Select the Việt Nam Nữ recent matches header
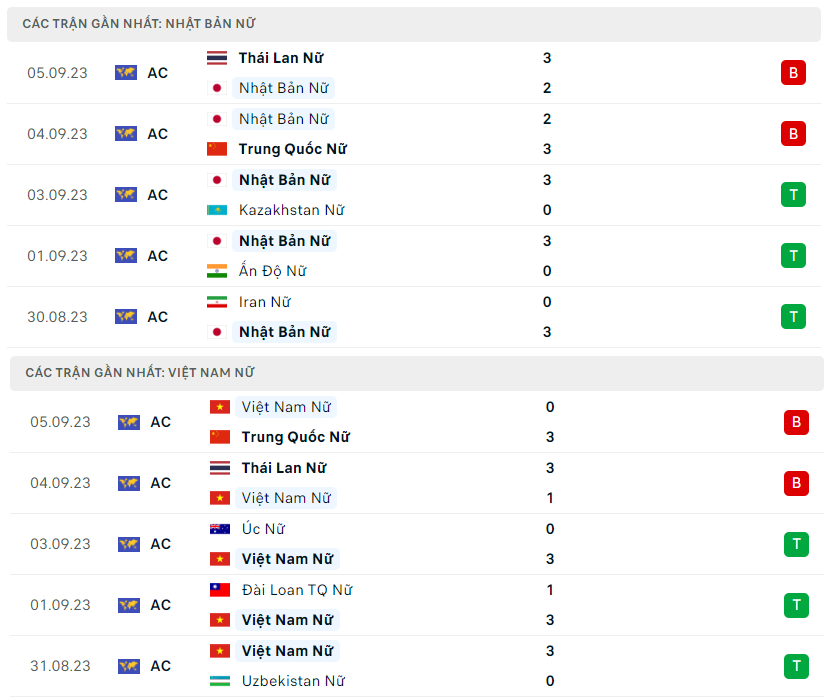 tap(140, 372)
